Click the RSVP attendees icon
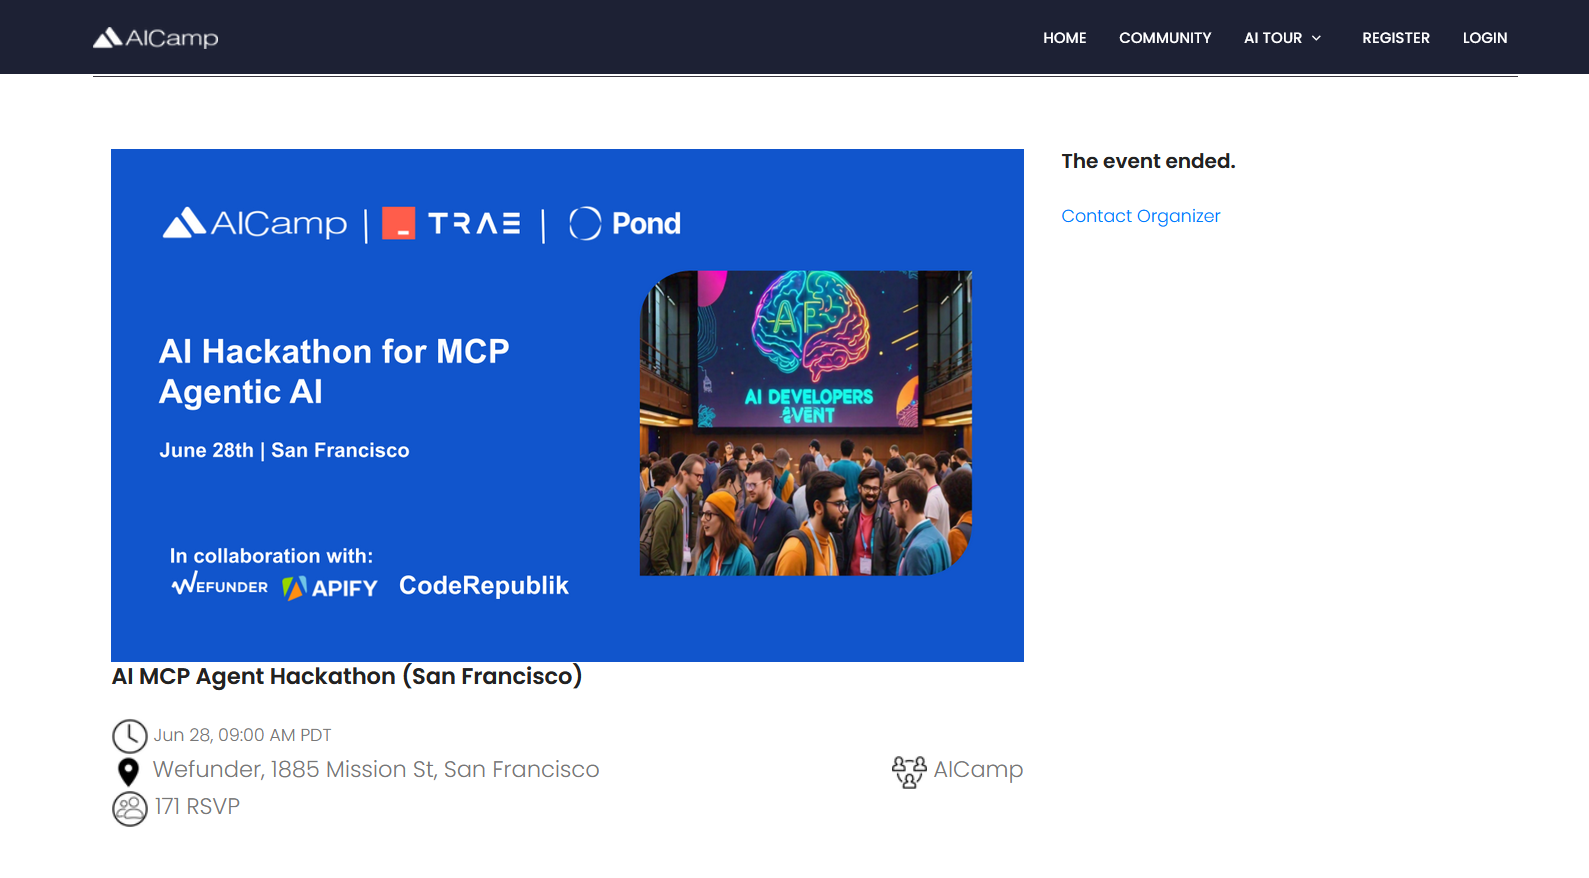Image resolution: width=1589 pixels, height=878 pixels. click(129, 808)
